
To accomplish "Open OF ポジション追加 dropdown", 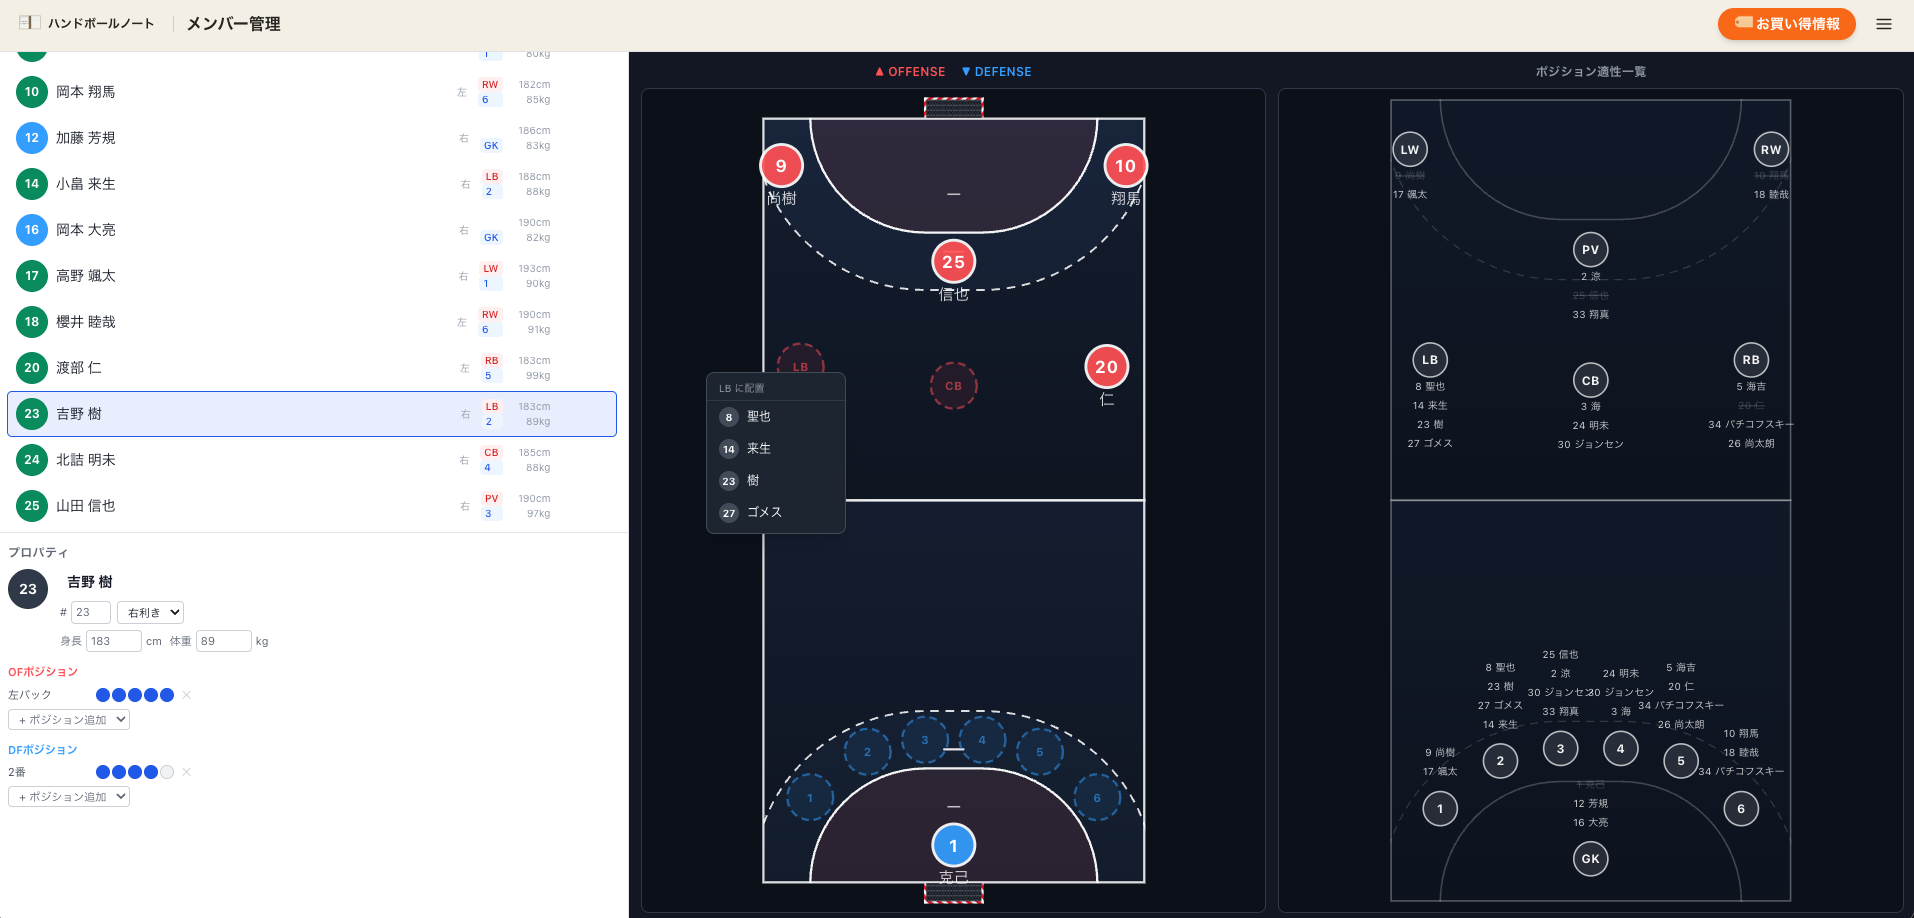I will click(69, 720).
